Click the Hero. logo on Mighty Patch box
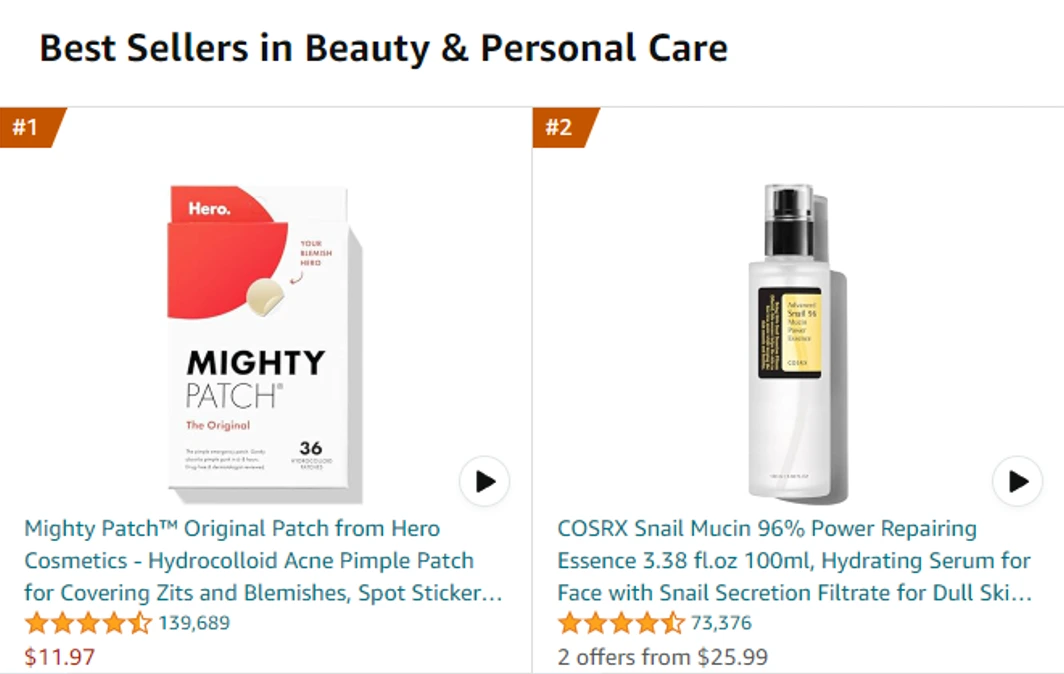Image resolution: width=1064 pixels, height=674 pixels. (209, 208)
